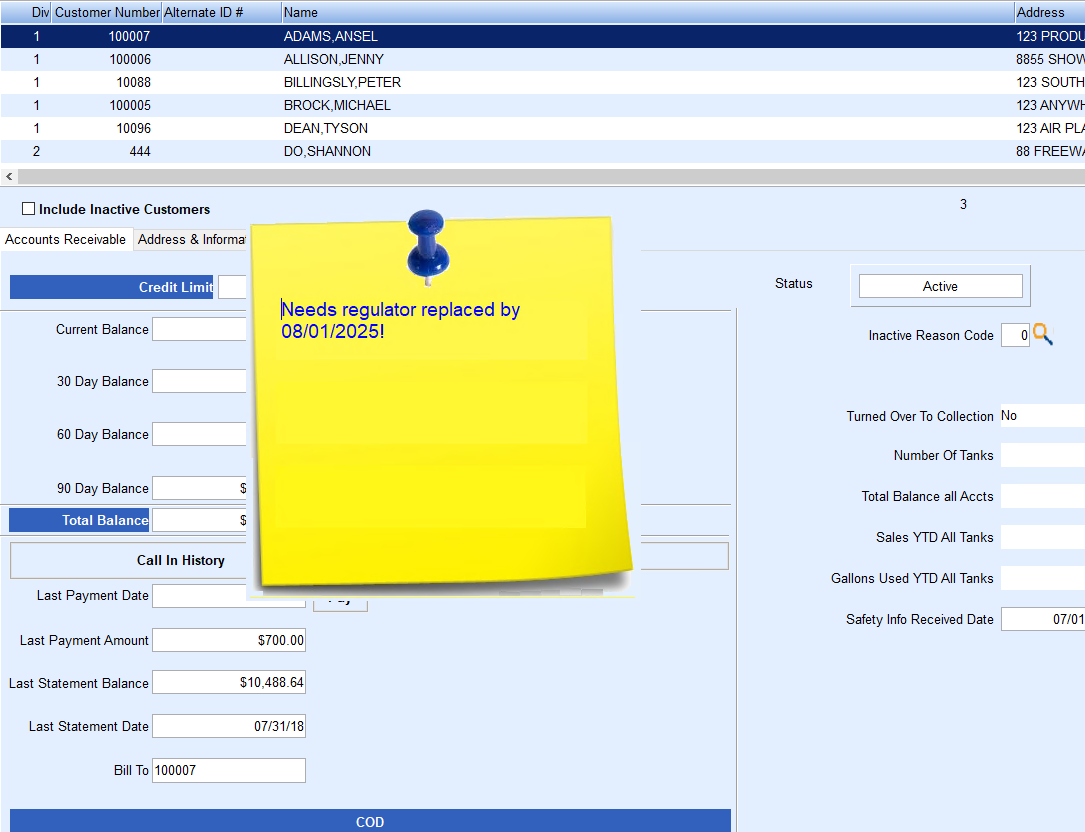Click the Last Statement Date field
The height and width of the screenshot is (832, 1085).
(228, 726)
